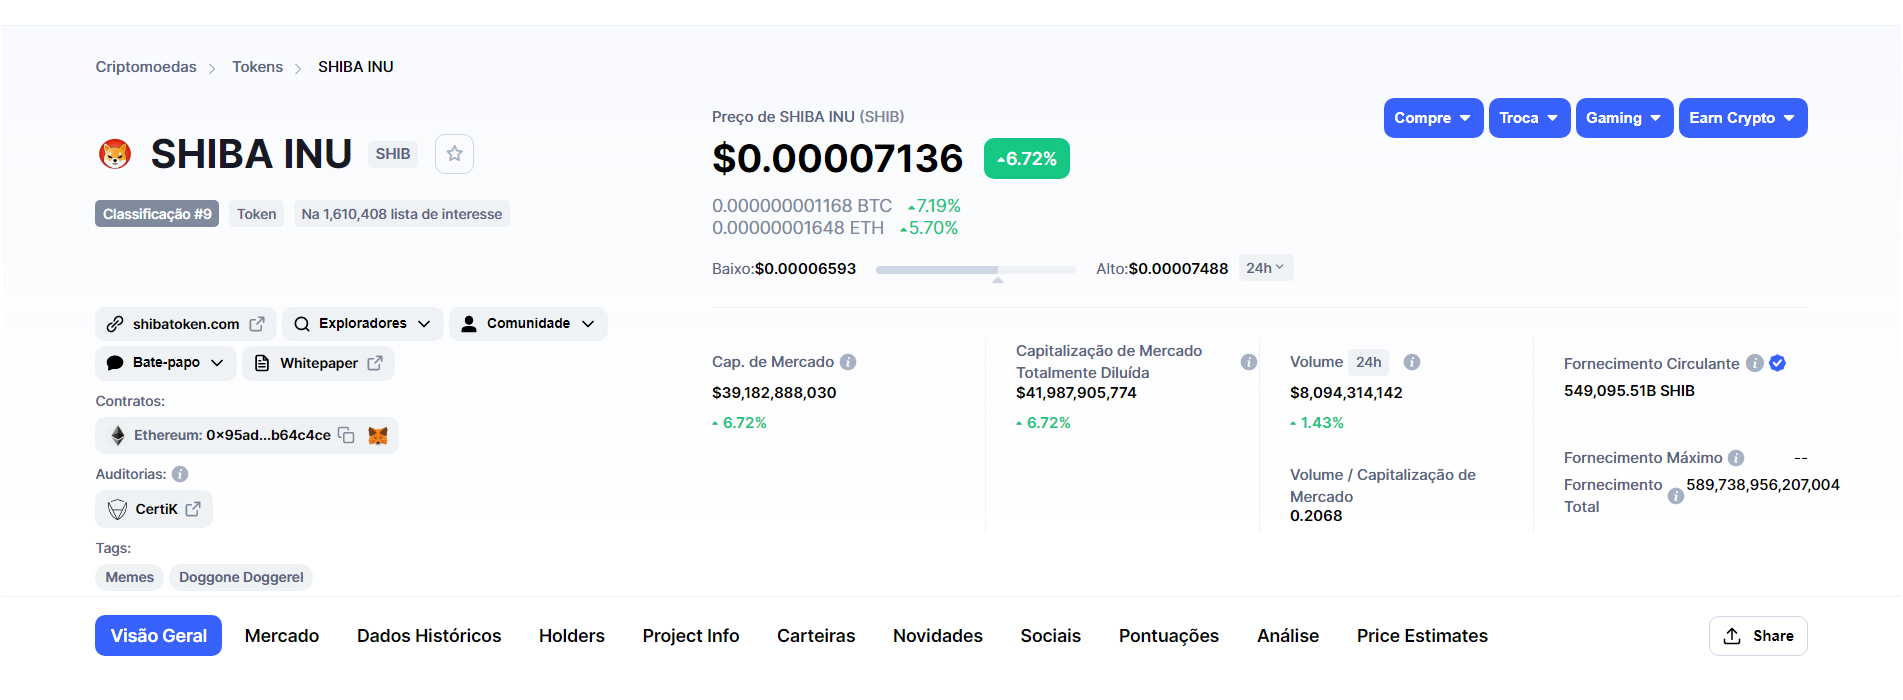Click the Doggone Doggerel tag

tap(241, 577)
